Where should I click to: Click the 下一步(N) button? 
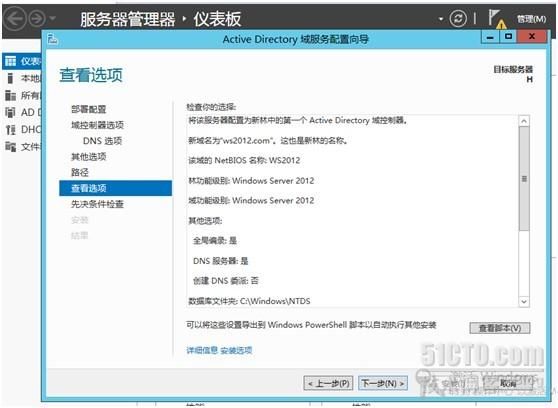[383, 383]
